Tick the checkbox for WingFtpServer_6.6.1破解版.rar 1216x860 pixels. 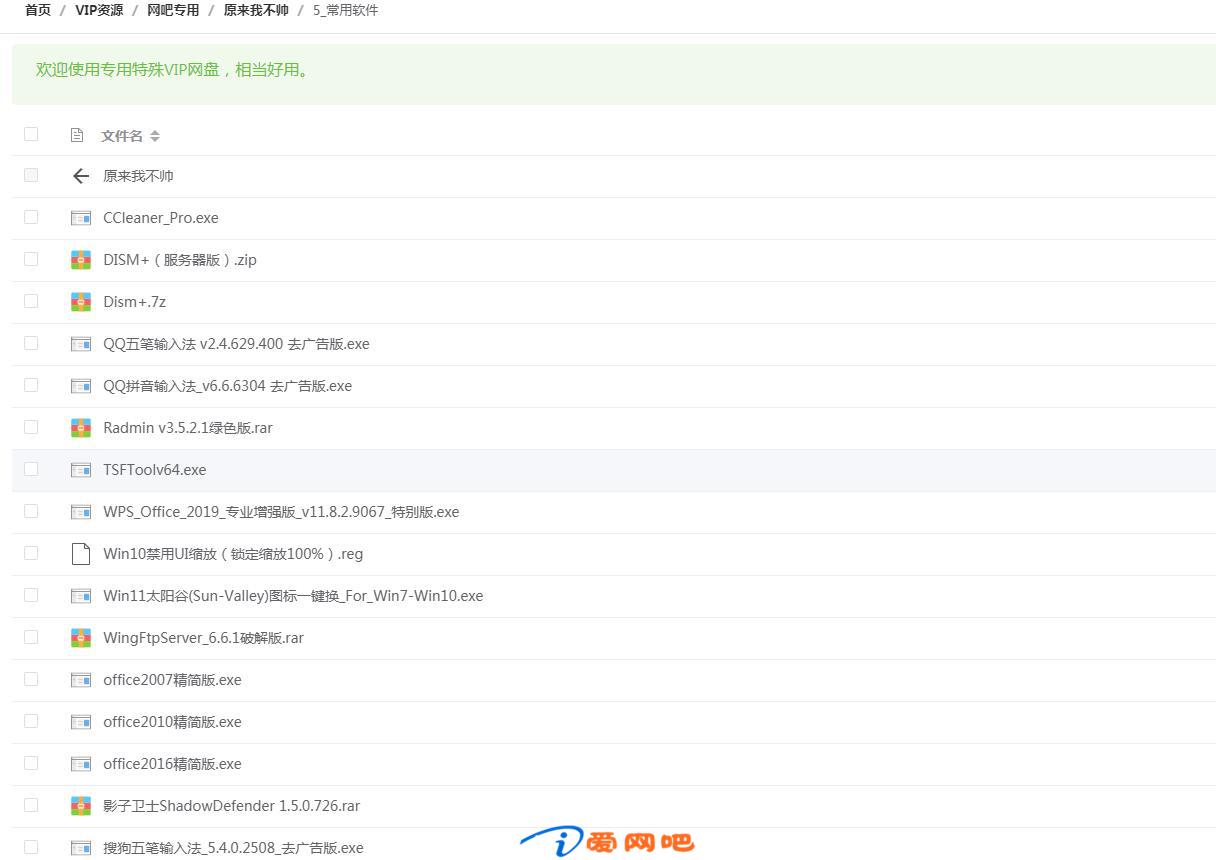31,637
